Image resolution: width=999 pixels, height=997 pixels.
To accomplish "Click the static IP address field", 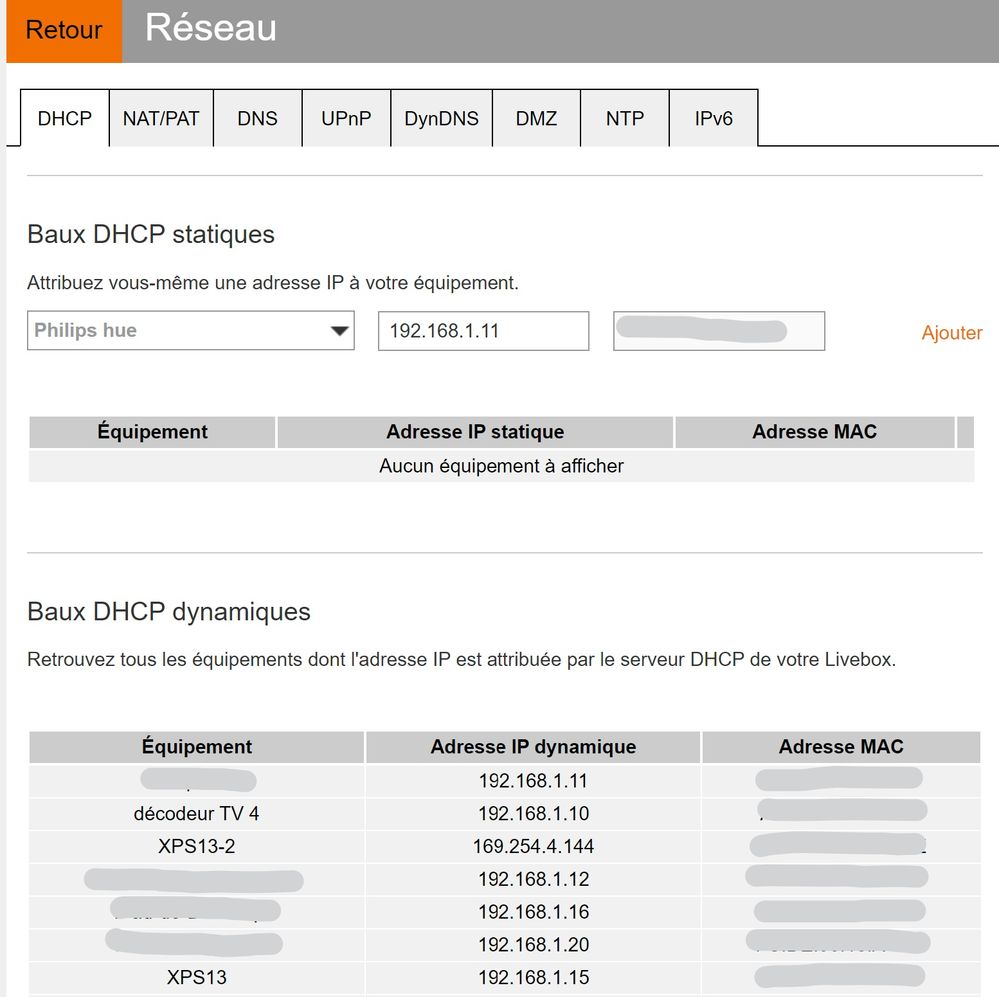I will pos(483,331).
